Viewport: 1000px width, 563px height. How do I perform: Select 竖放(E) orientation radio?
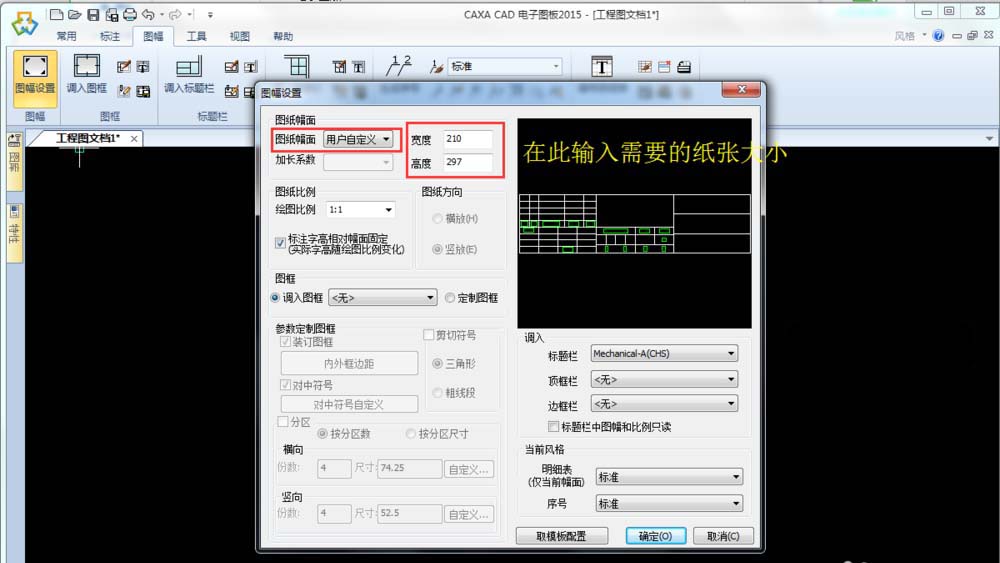(x=438, y=249)
